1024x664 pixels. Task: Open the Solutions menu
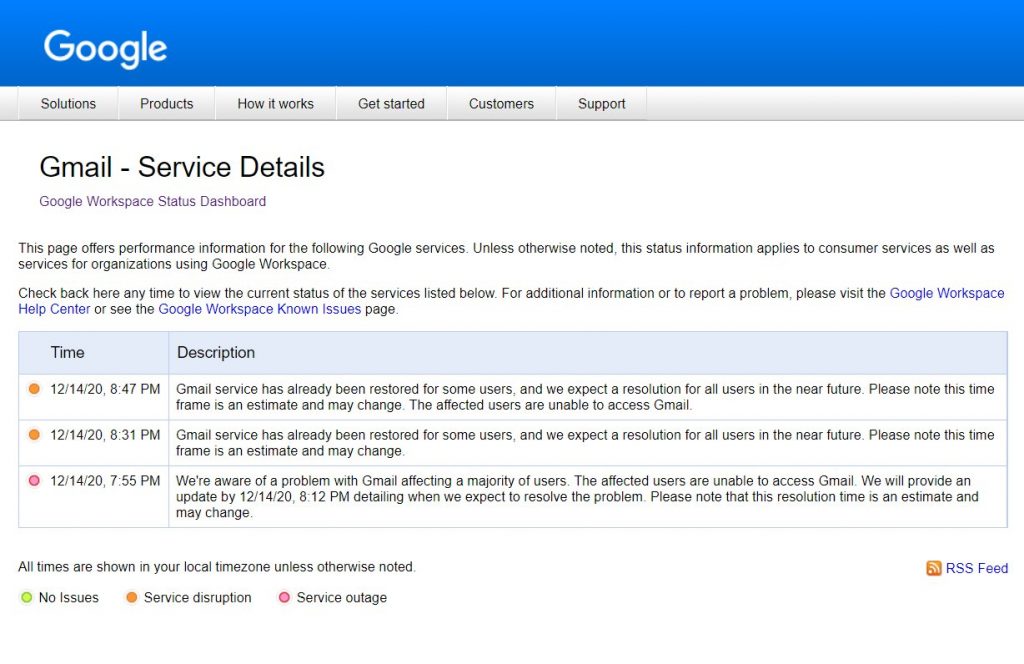coord(69,104)
